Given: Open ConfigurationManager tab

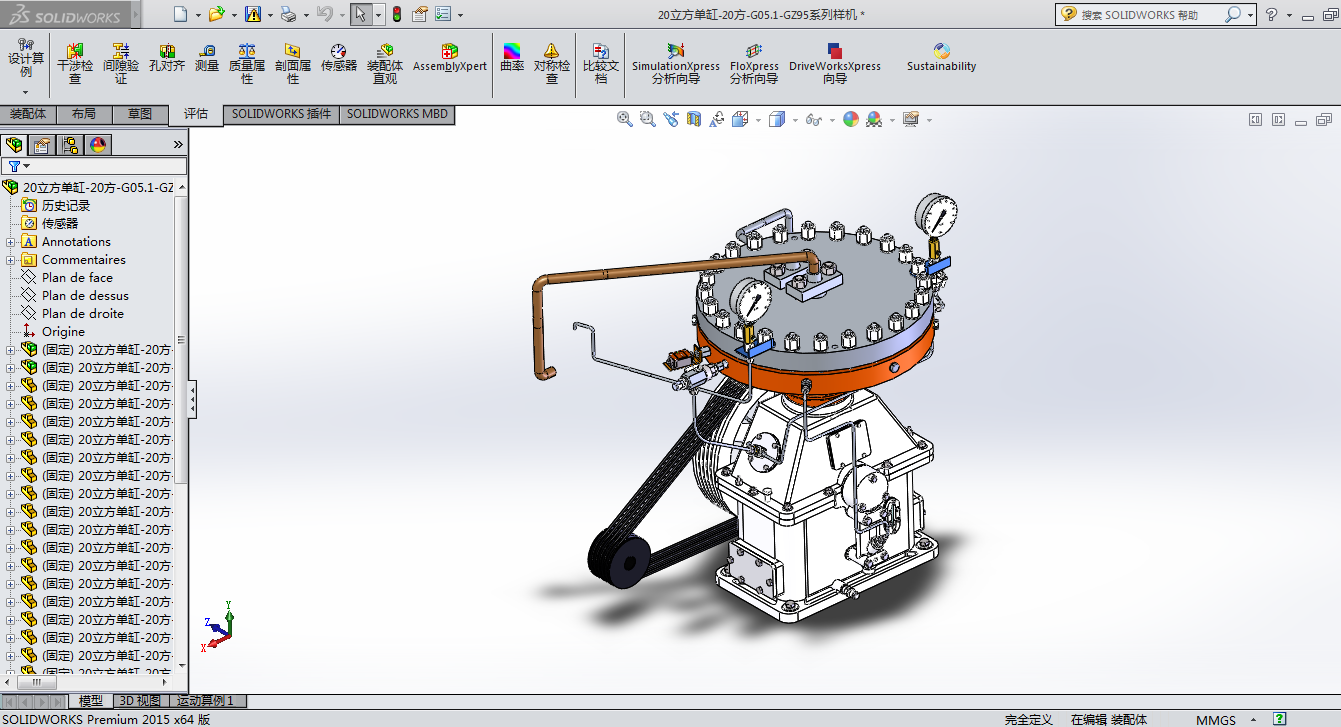Looking at the screenshot, I should tap(70, 145).
